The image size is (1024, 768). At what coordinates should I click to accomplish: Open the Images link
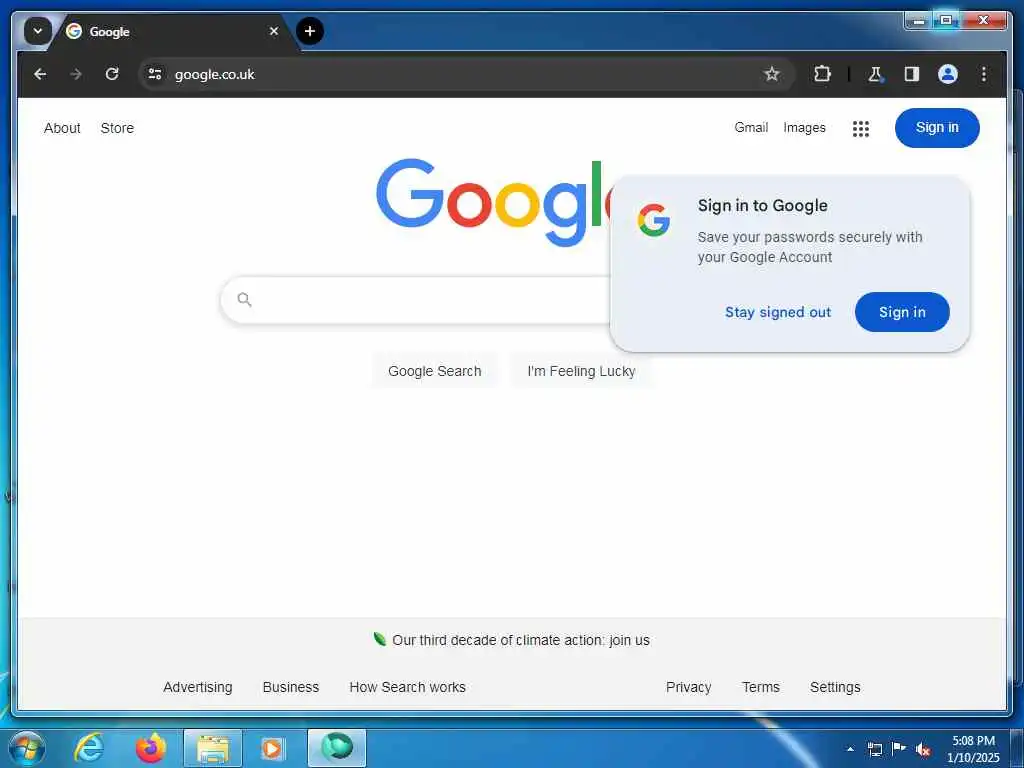point(804,128)
